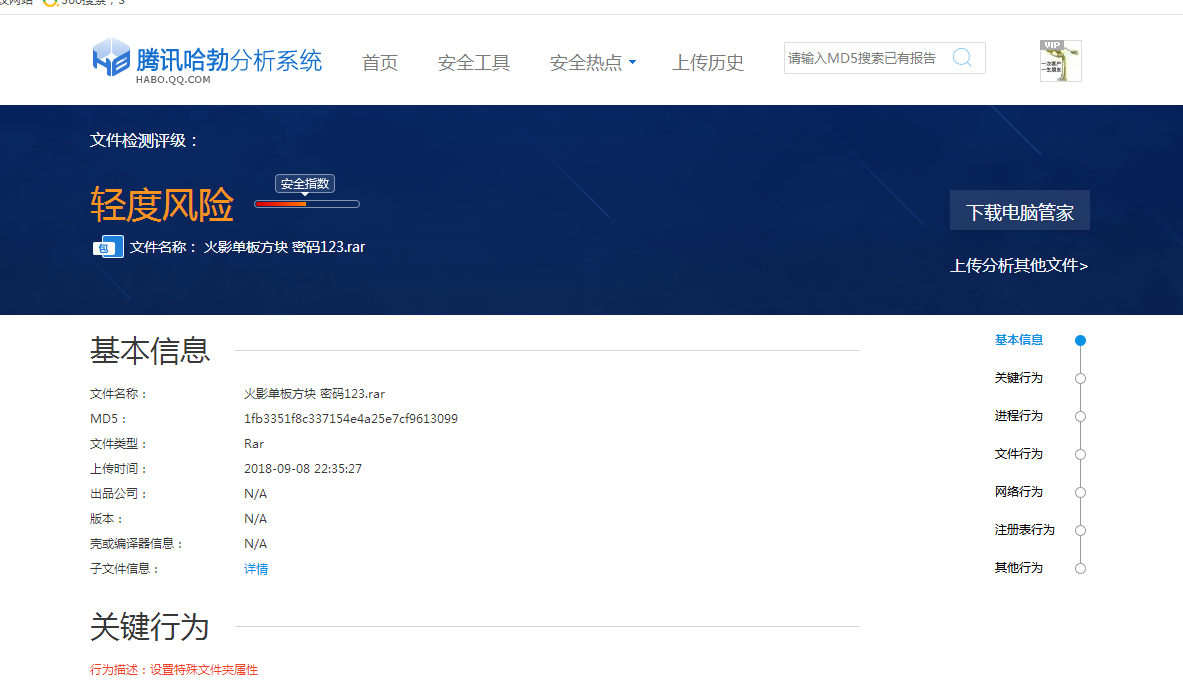Jump to 其他行为 section link
This screenshot has height=688, width=1183.
(1018, 568)
